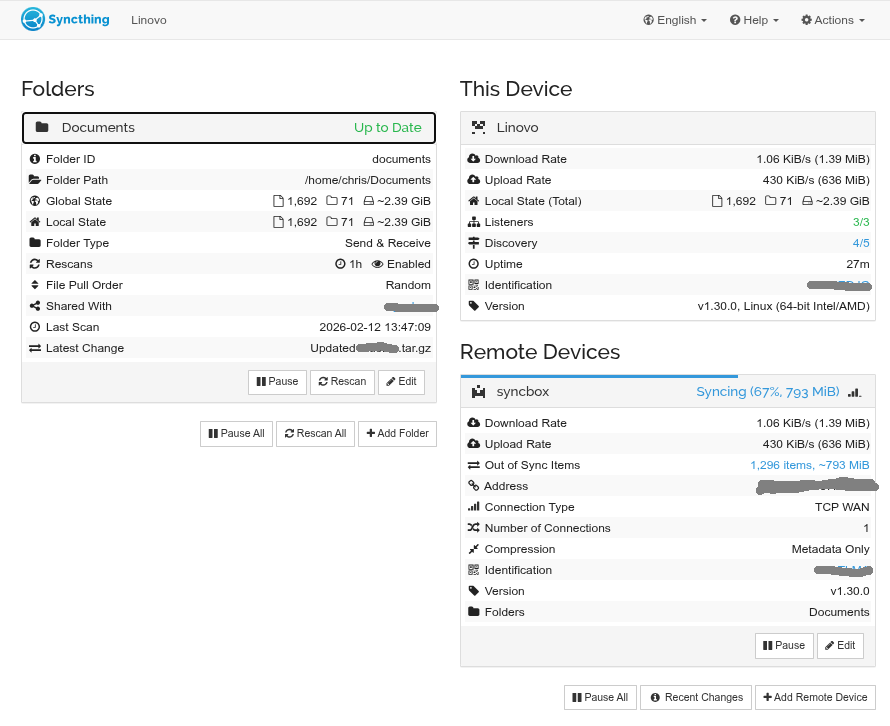Open the English language dropdown
The width and height of the screenshot is (890, 726).
click(x=675, y=20)
